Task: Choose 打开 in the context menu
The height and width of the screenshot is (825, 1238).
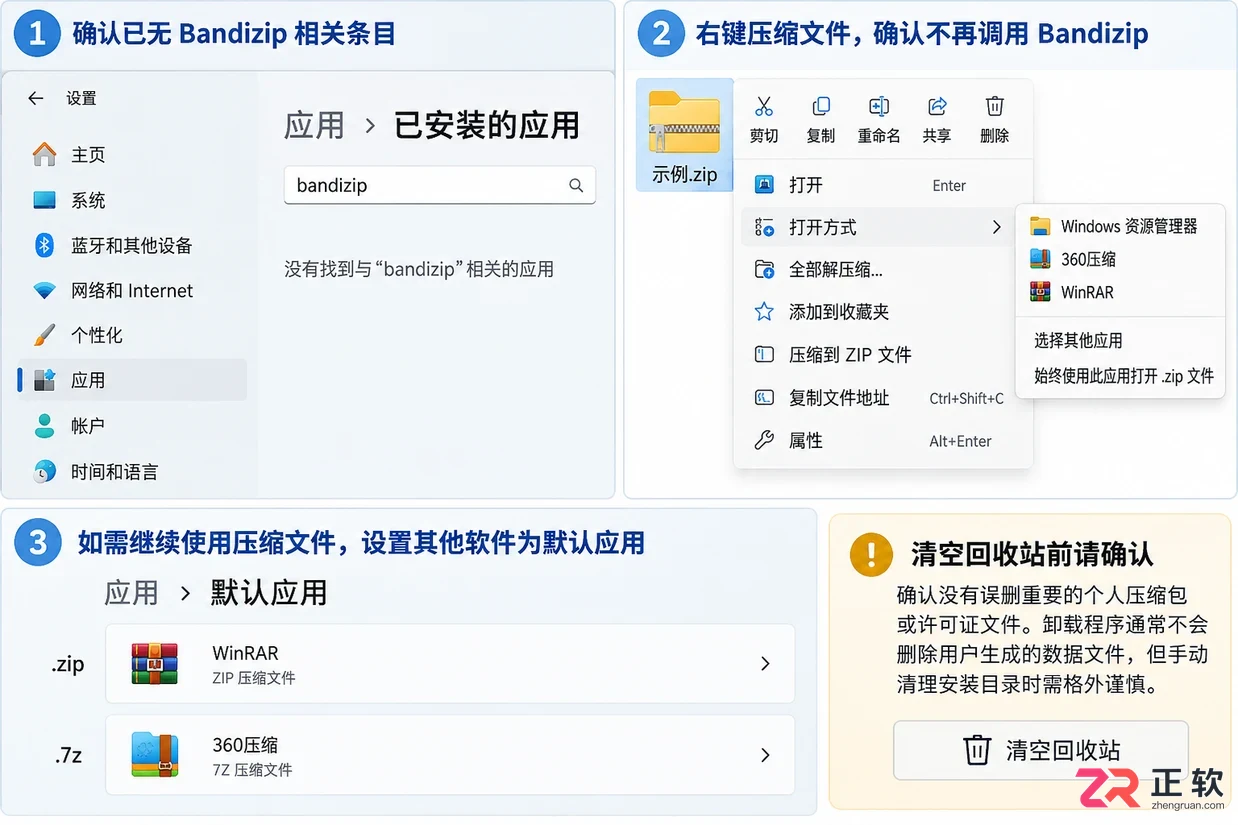Action: 883,185
